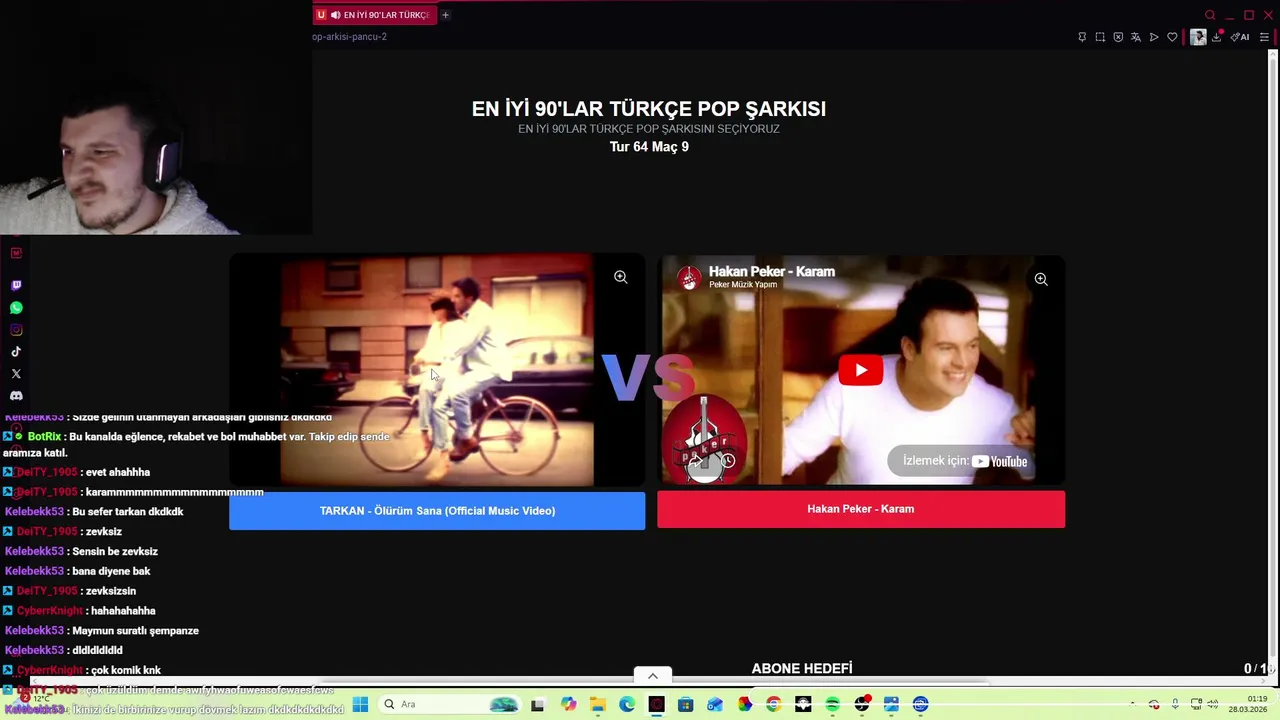The width and height of the screenshot is (1280, 720).
Task: Open WhatsApp in the browser sidebar
Action: tap(16, 308)
